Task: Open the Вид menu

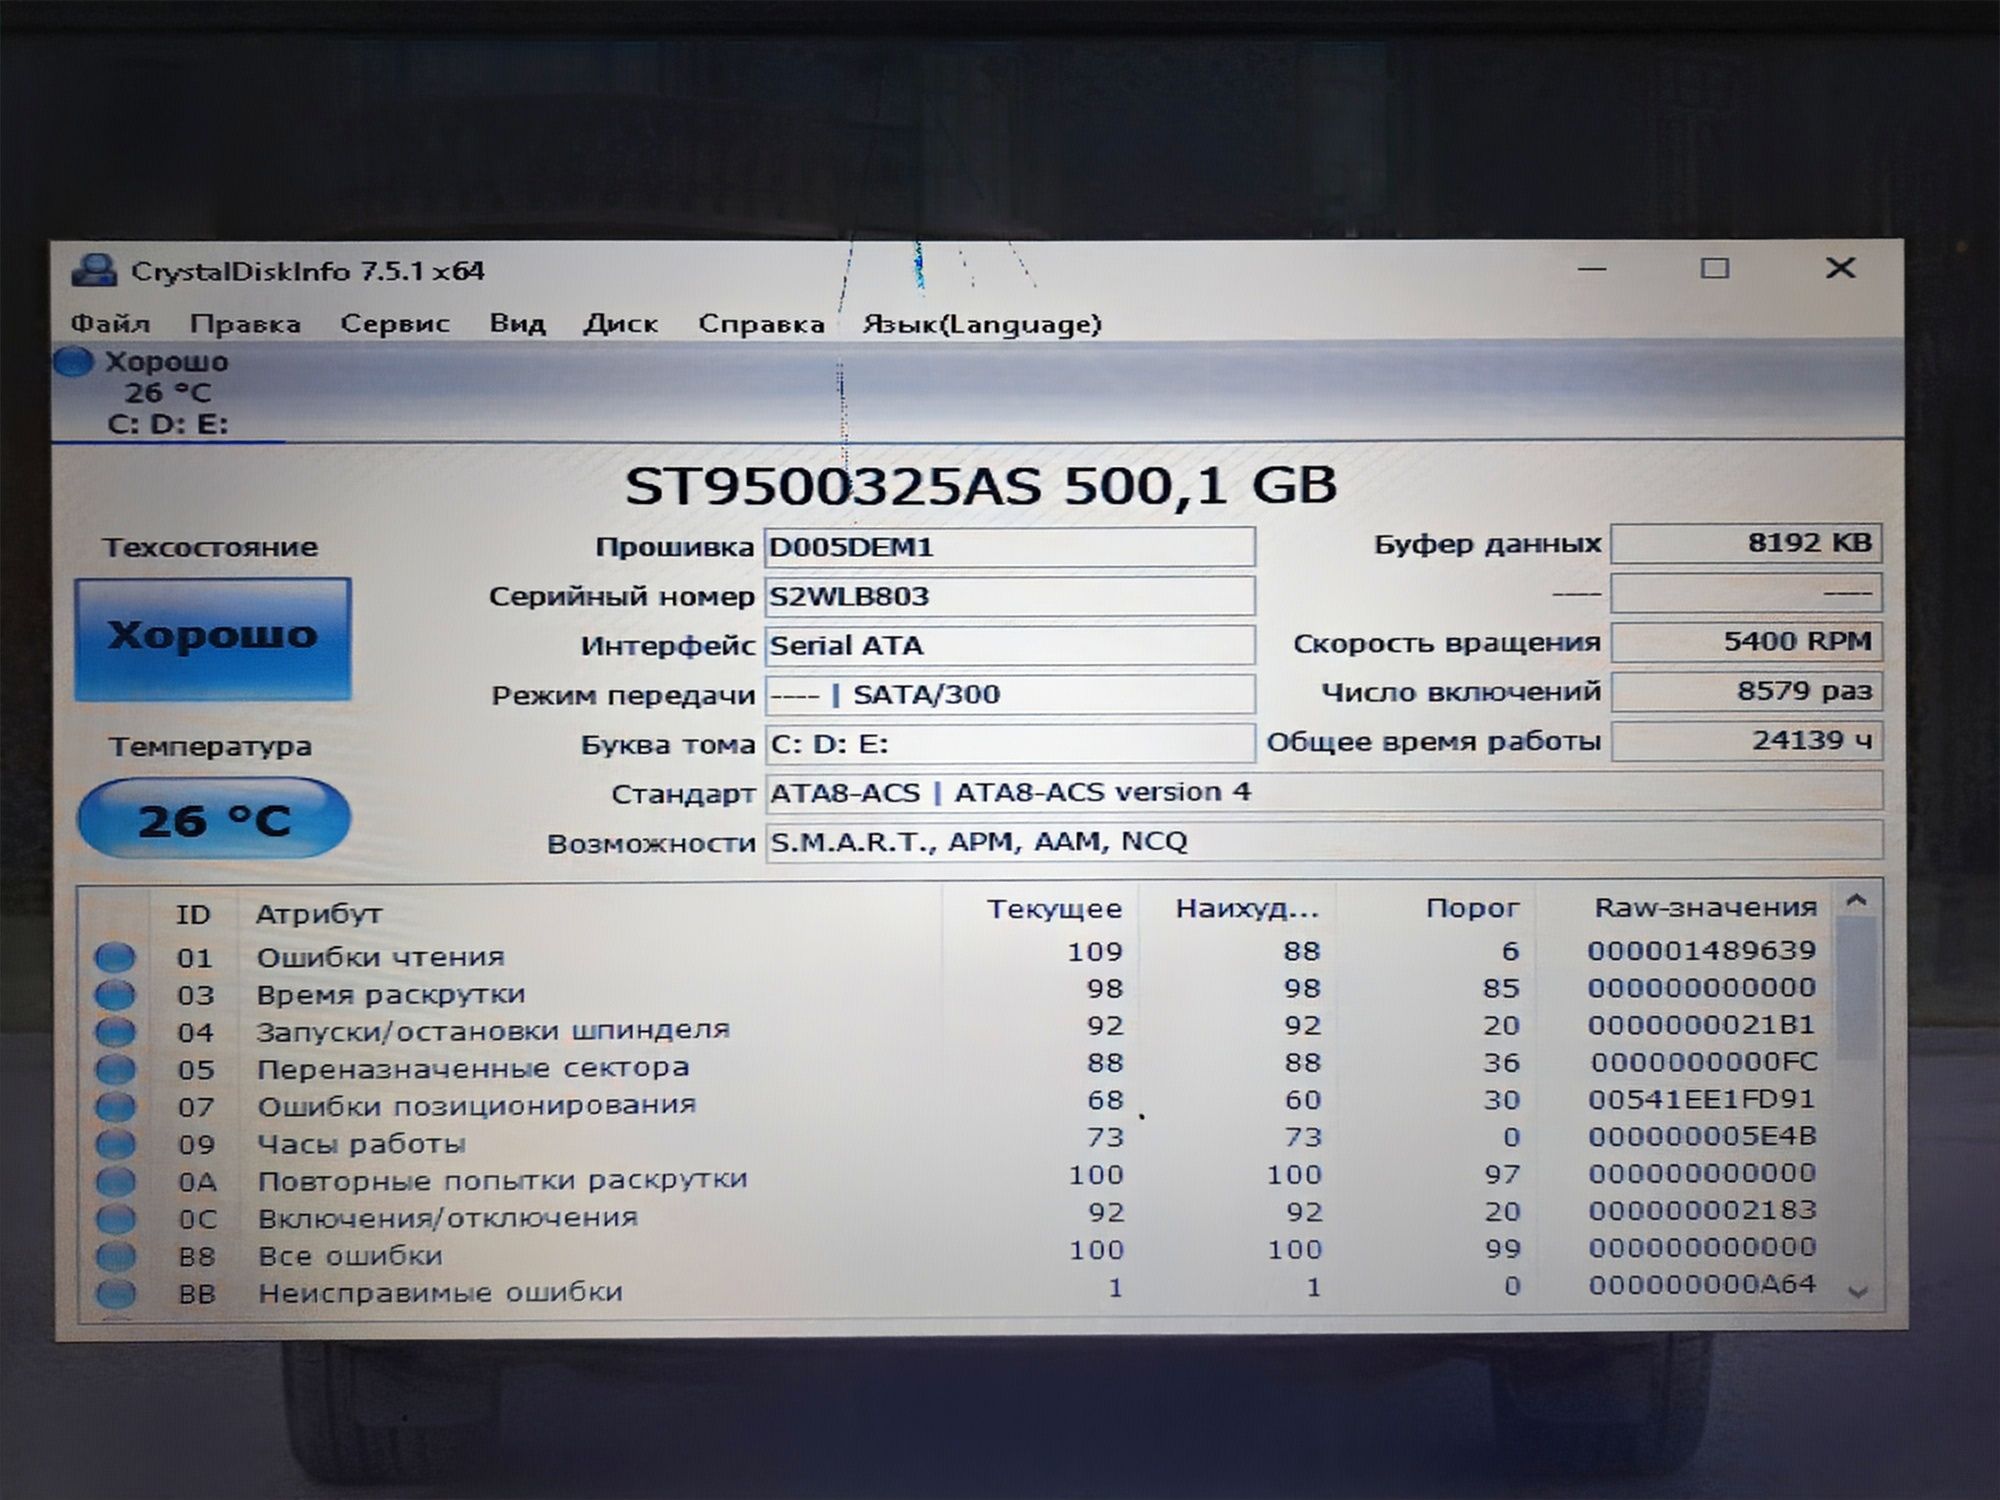Action: pyautogui.click(x=517, y=324)
